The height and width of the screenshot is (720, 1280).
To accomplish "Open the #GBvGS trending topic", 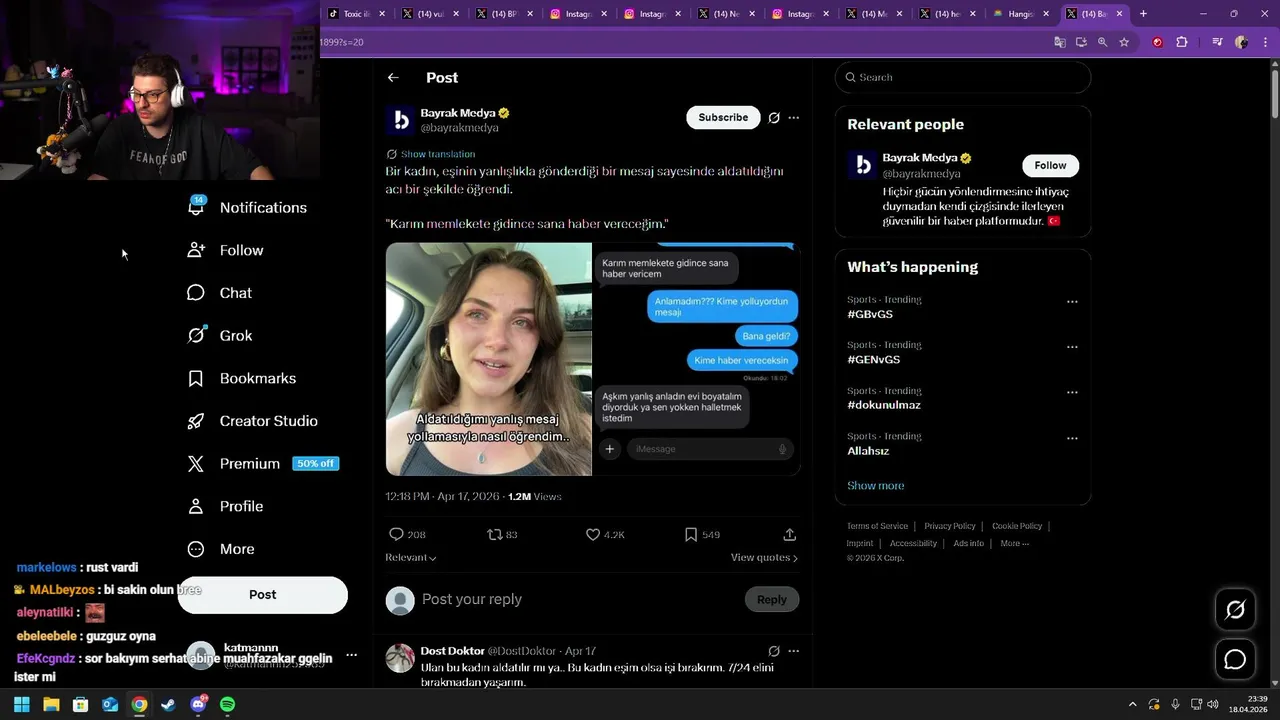I will 870,314.
